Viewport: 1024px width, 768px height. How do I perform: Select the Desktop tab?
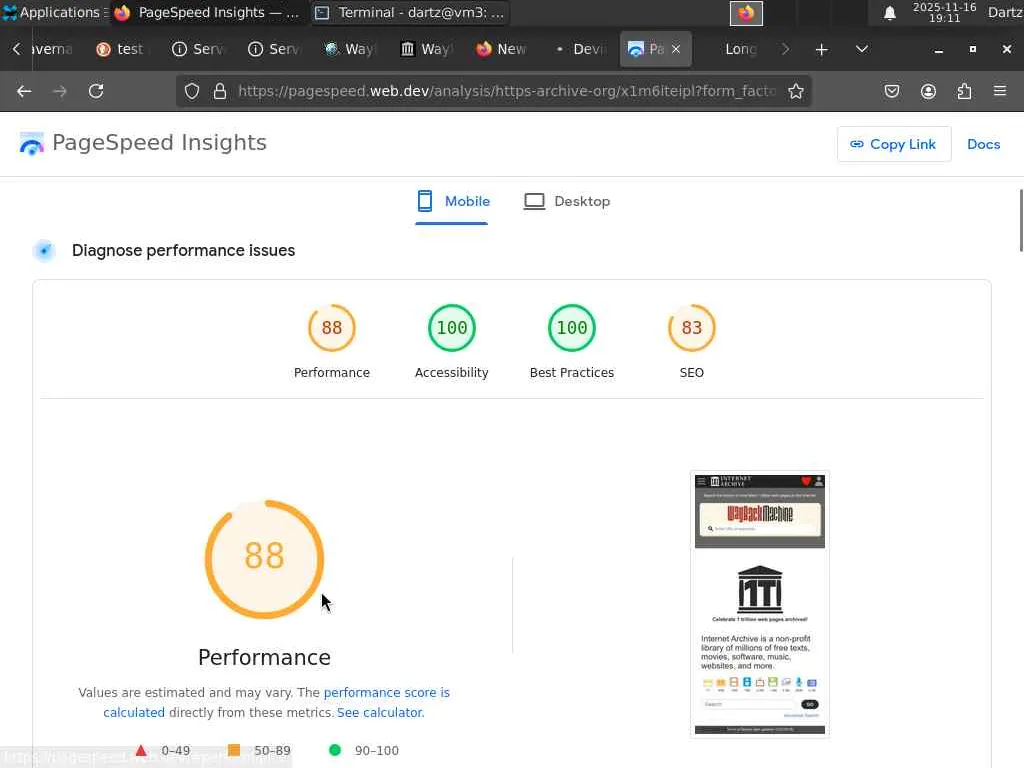567,202
